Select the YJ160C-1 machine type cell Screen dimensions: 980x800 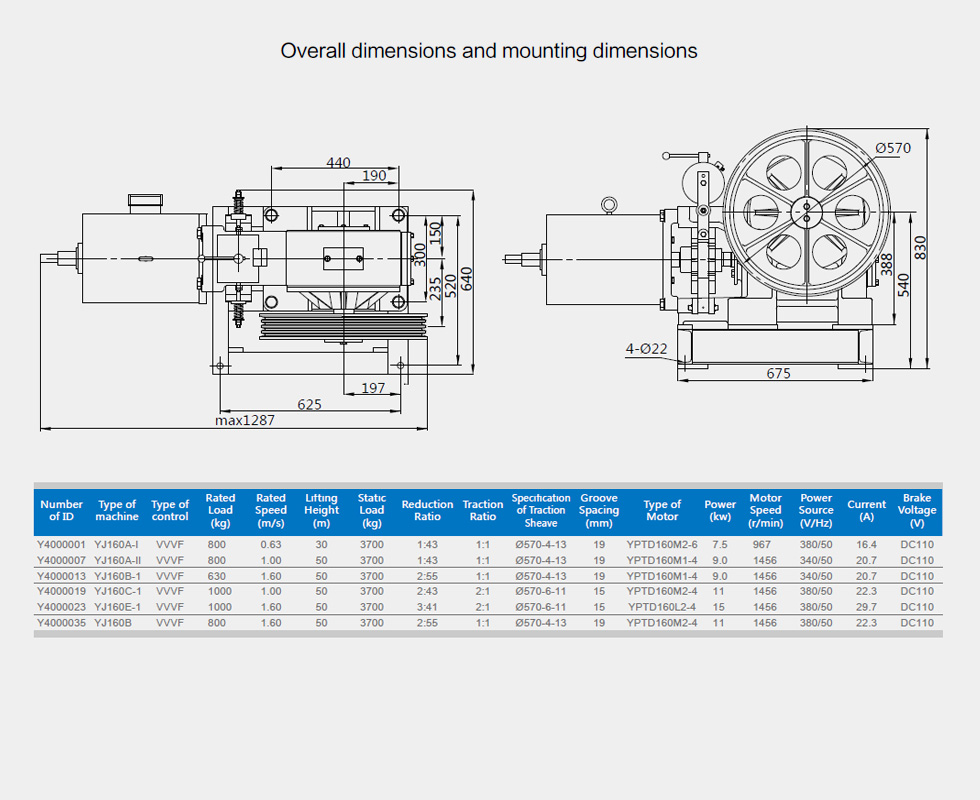(x=117, y=591)
